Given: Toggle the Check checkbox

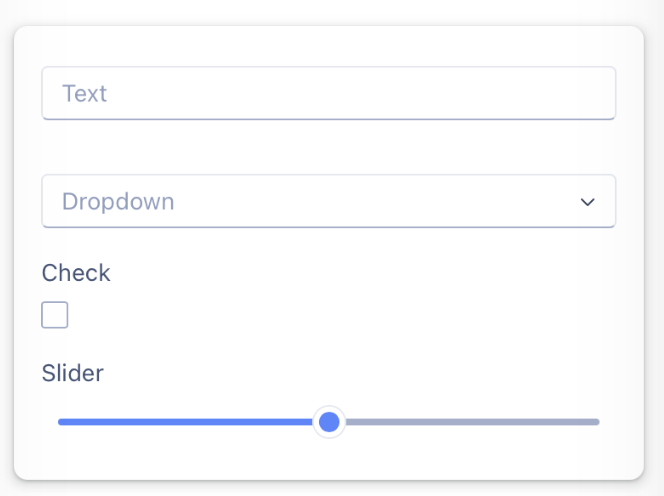Looking at the screenshot, I should (55, 315).
